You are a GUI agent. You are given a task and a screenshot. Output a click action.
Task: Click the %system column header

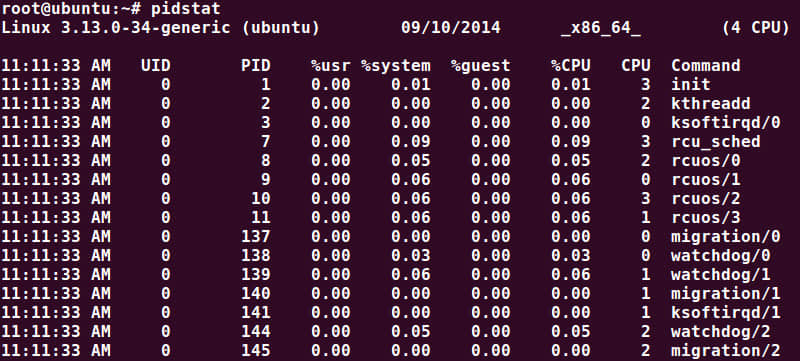click(396, 66)
